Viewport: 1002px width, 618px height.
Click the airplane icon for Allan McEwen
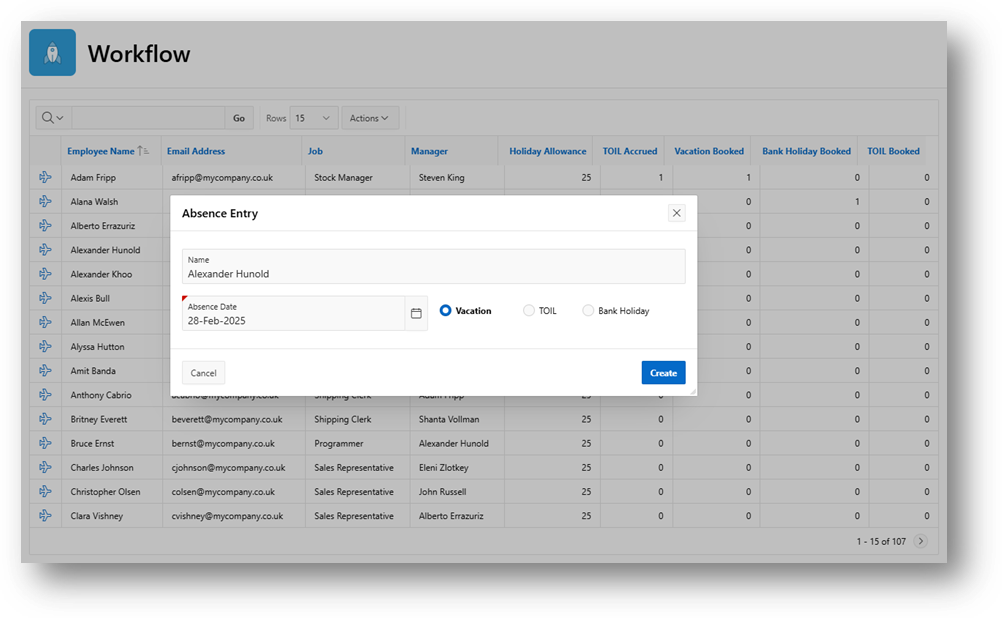[x=45, y=322]
